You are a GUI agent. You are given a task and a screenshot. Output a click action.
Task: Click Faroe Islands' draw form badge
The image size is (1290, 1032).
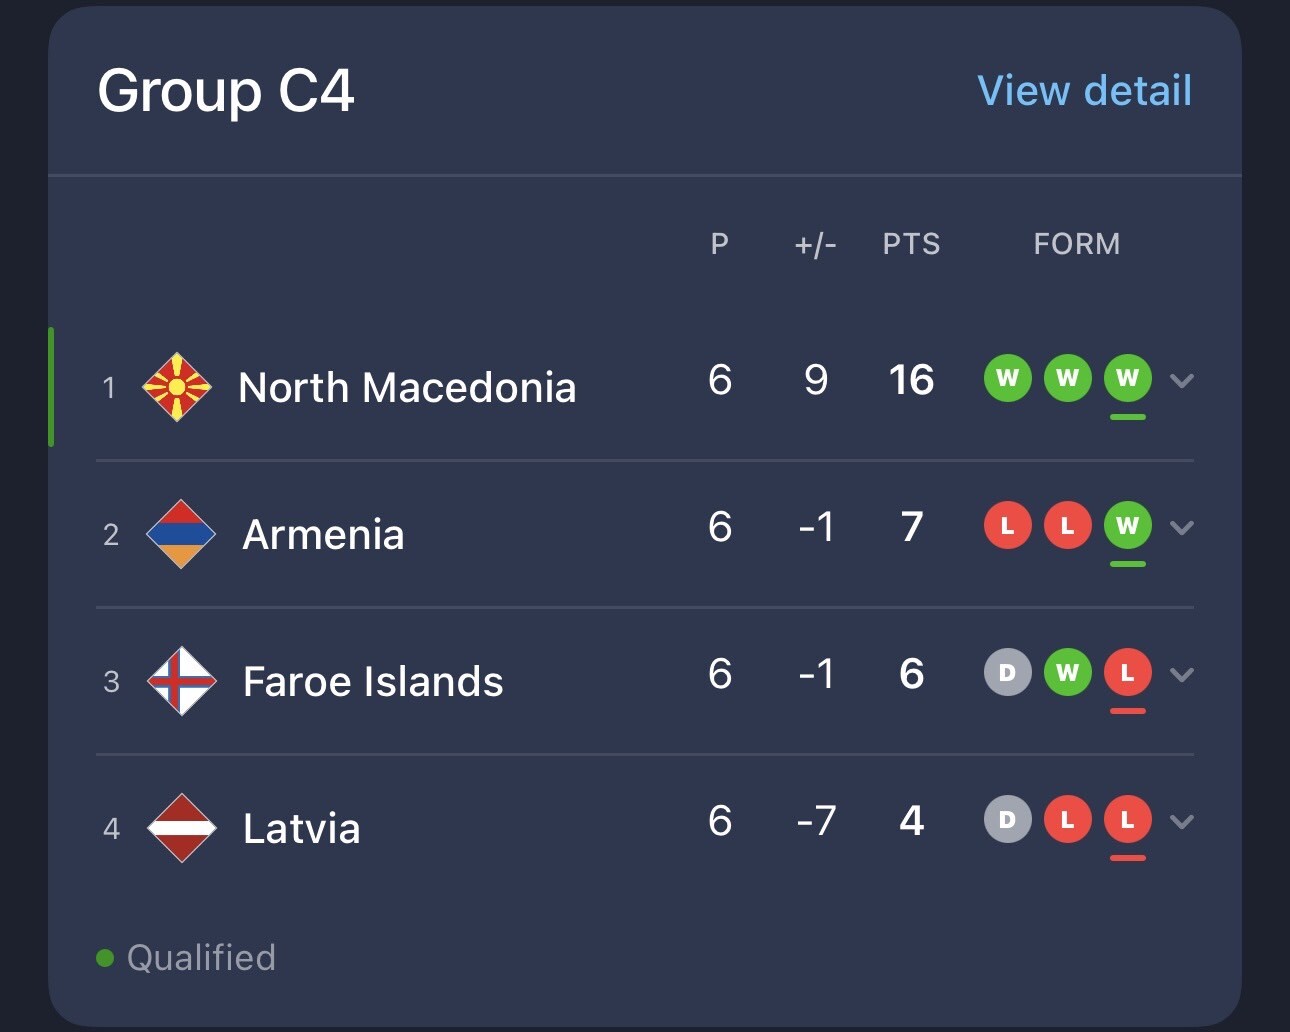point(1007,672)
